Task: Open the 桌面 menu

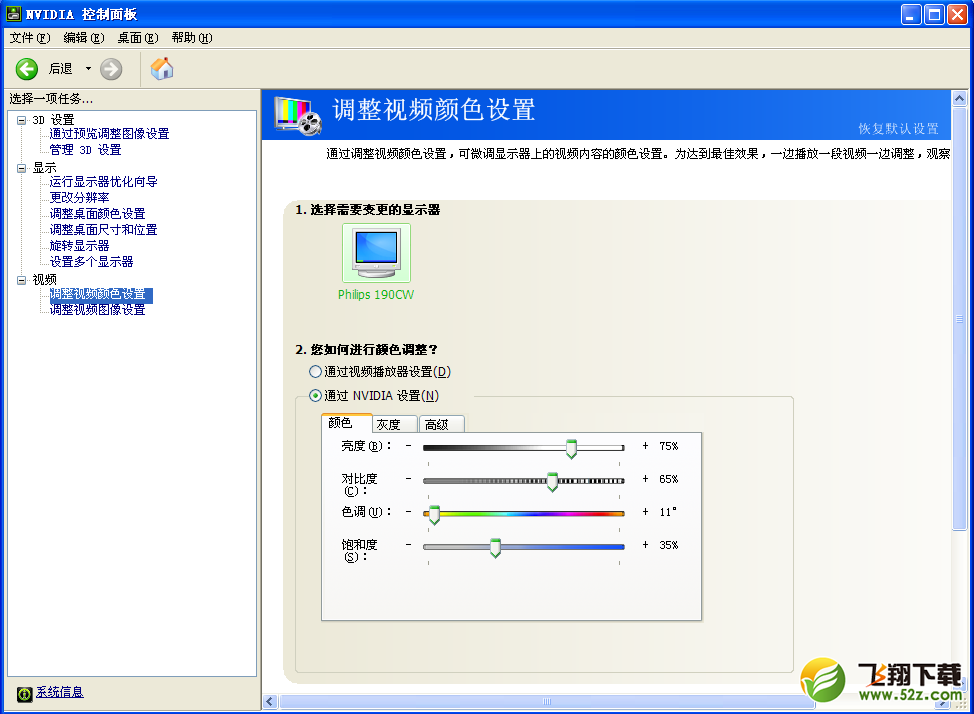Action: click(138, 38)
